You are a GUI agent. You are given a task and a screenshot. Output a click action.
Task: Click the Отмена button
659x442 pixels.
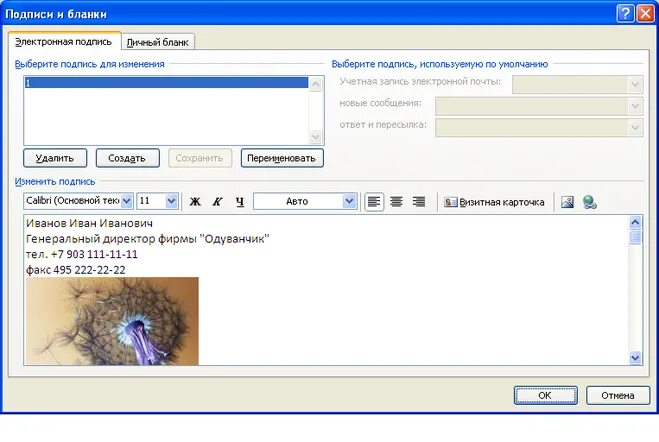click(x=618, y=395)
